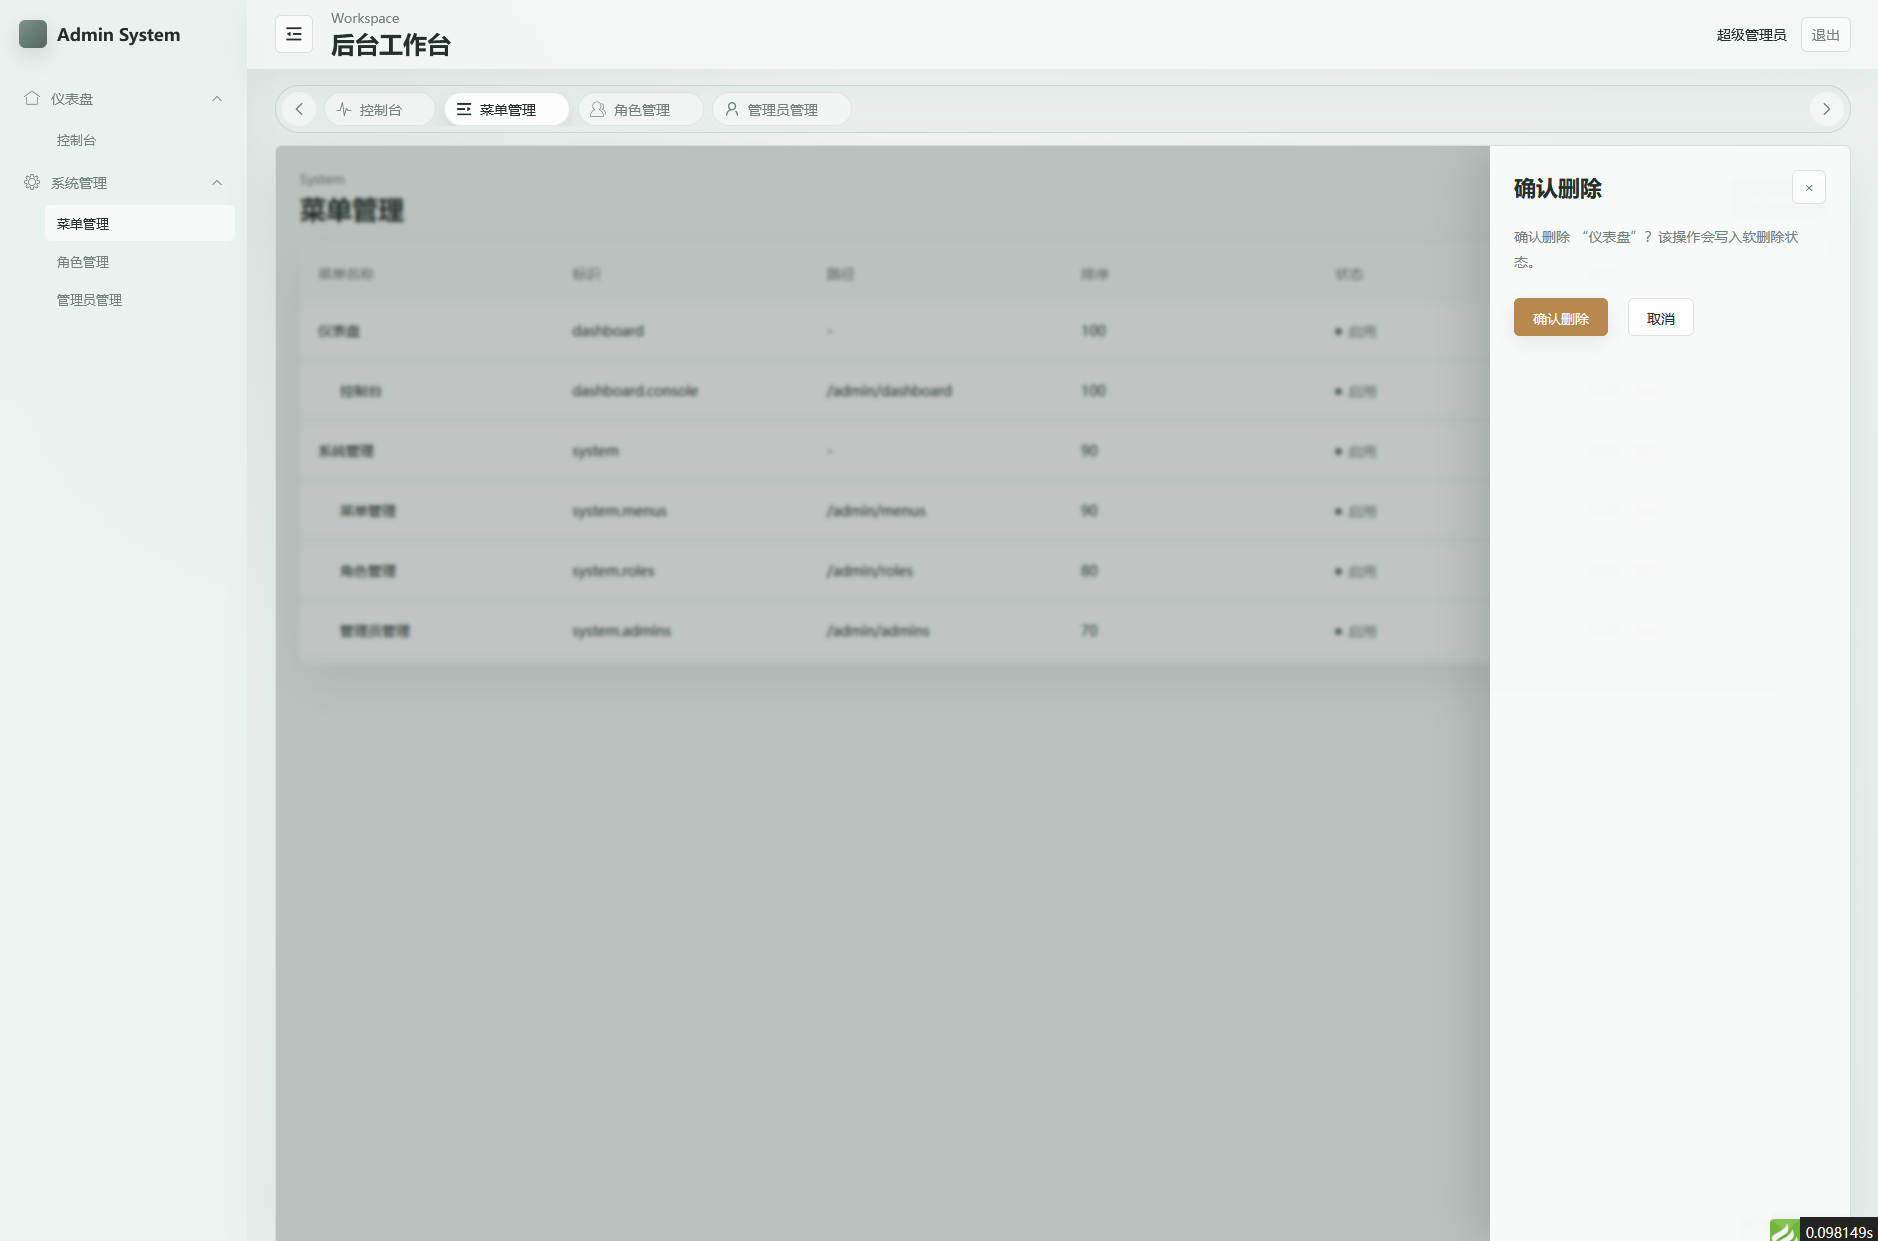The width and height of the screenshot is (1878, 1241).
Task: Click the person icon on 管理员管理 tab
Action: [x=732, y=109]
